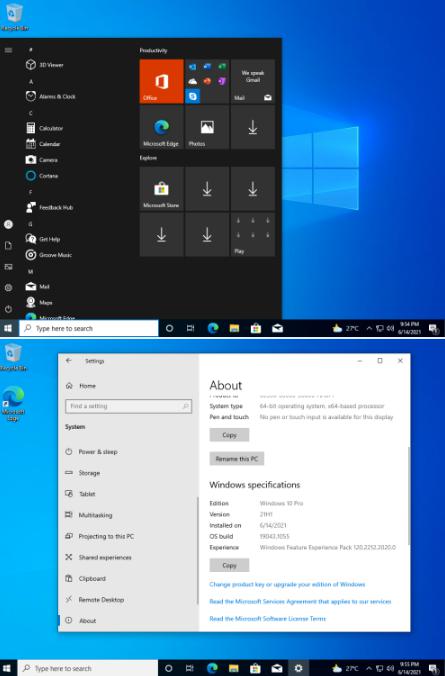
Task: Open the Skype small tile
Action: [192, 96]
